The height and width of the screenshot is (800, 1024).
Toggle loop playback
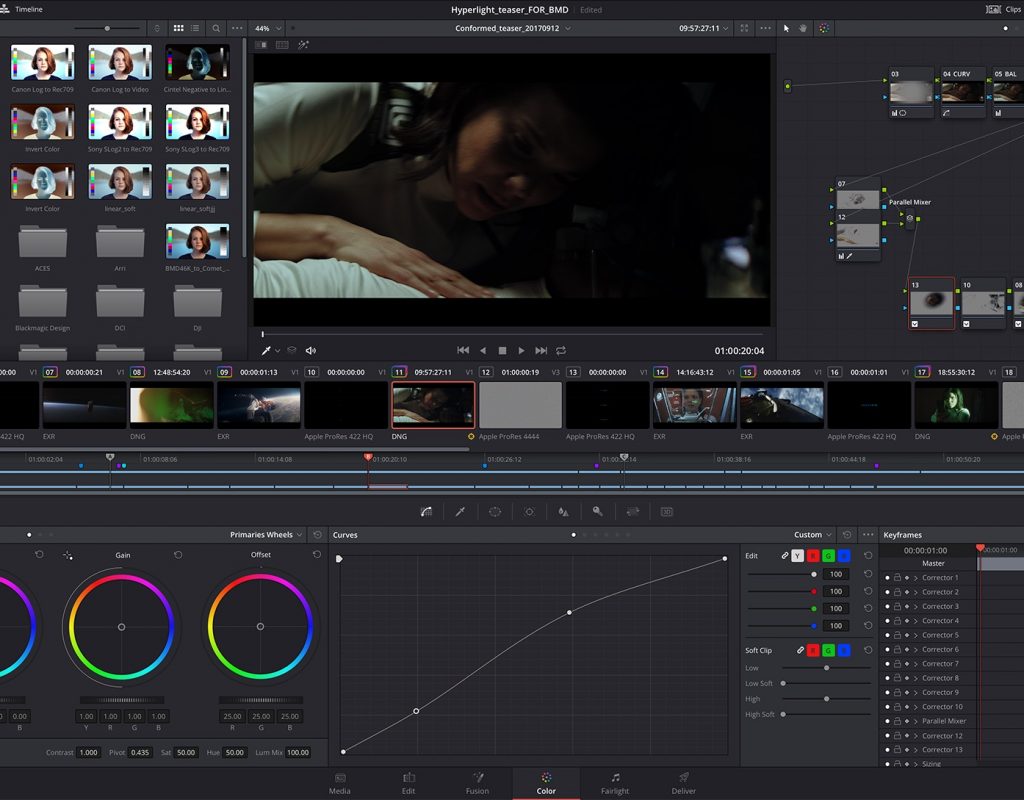click(x=561, y=351)
